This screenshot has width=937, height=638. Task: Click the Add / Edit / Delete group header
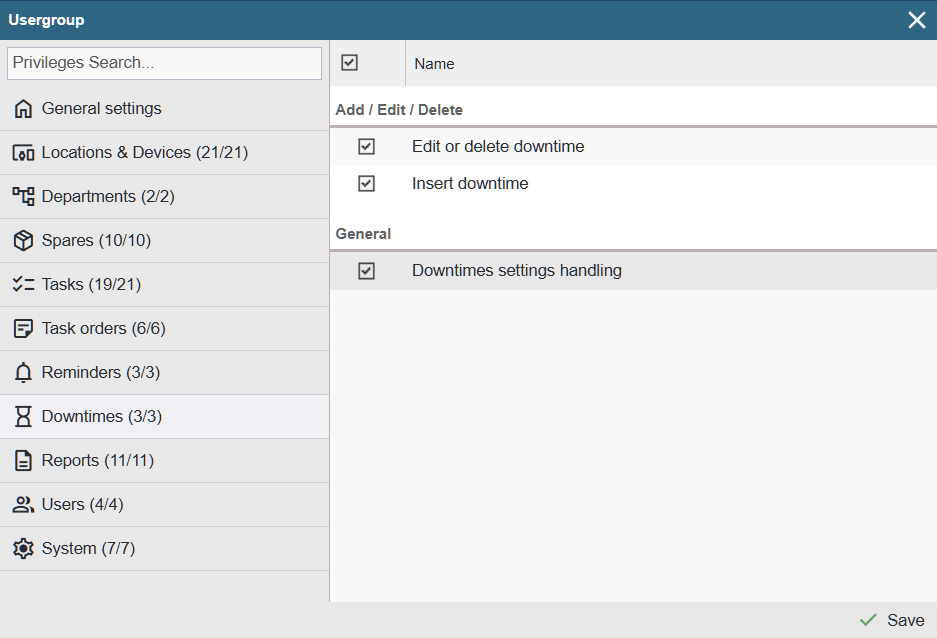(x=399, y=110)
